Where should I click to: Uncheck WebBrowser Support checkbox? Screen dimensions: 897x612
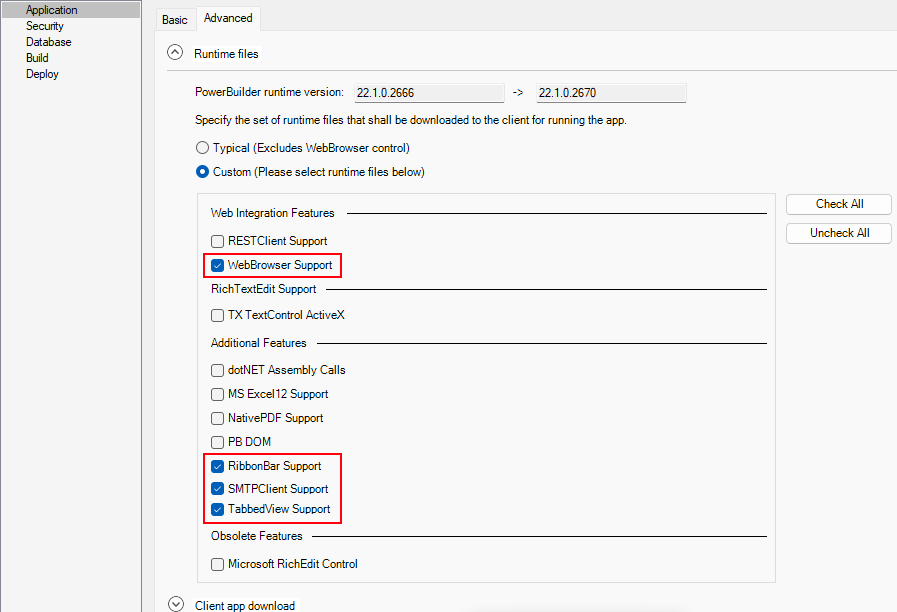pos(217,265)
